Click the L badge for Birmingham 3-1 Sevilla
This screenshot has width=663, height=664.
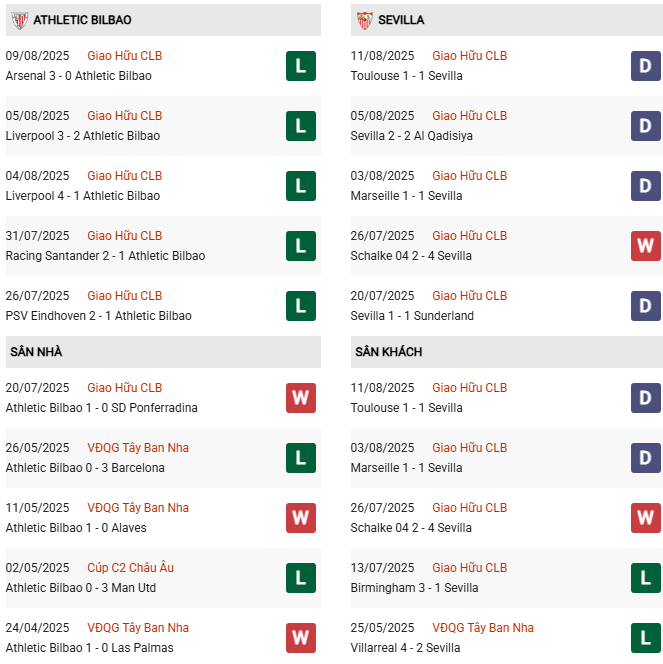coord(646,578)
